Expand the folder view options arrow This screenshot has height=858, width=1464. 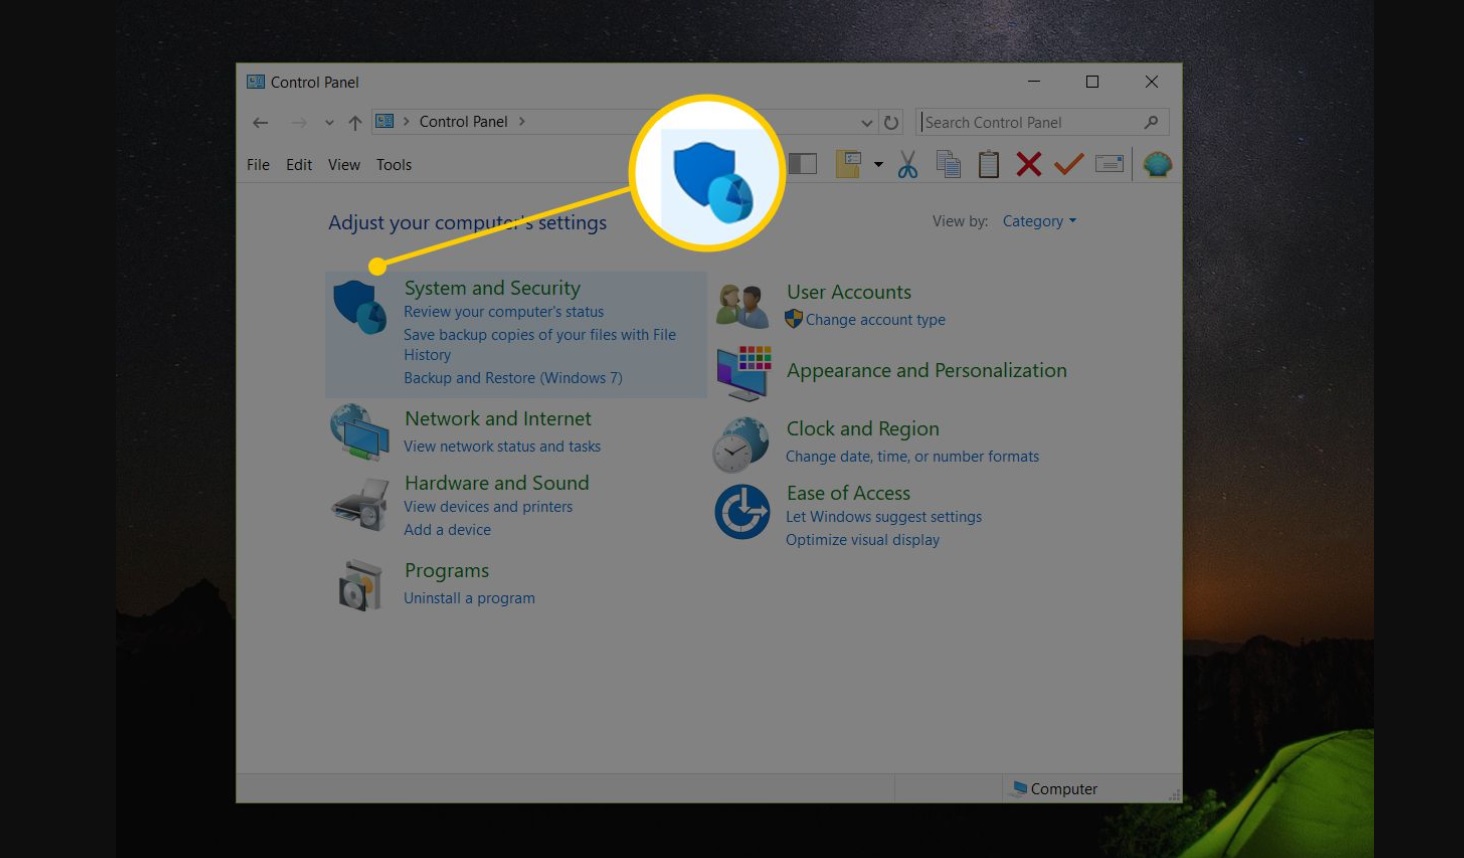click(x=878, y=164)
